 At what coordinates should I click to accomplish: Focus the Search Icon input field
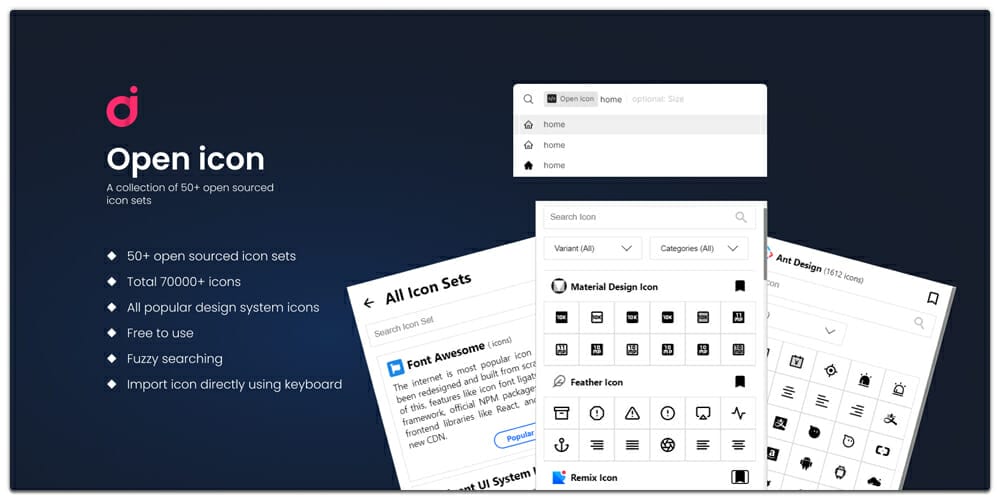649,217
